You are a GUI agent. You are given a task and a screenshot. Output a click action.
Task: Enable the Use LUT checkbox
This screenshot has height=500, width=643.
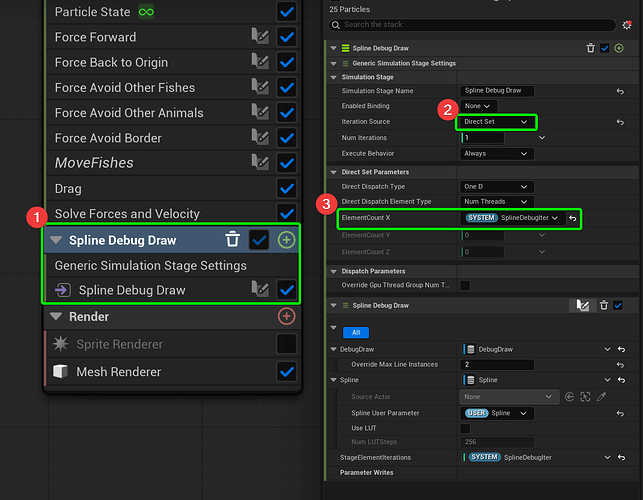[x=465, y=428]
